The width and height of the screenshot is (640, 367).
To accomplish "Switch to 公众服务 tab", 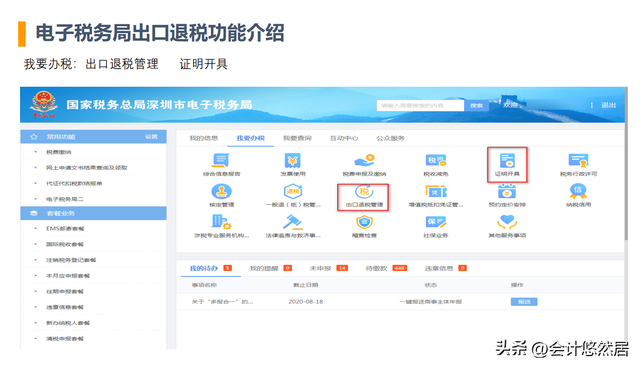I will pyautogui.click(x=390, y=138).
